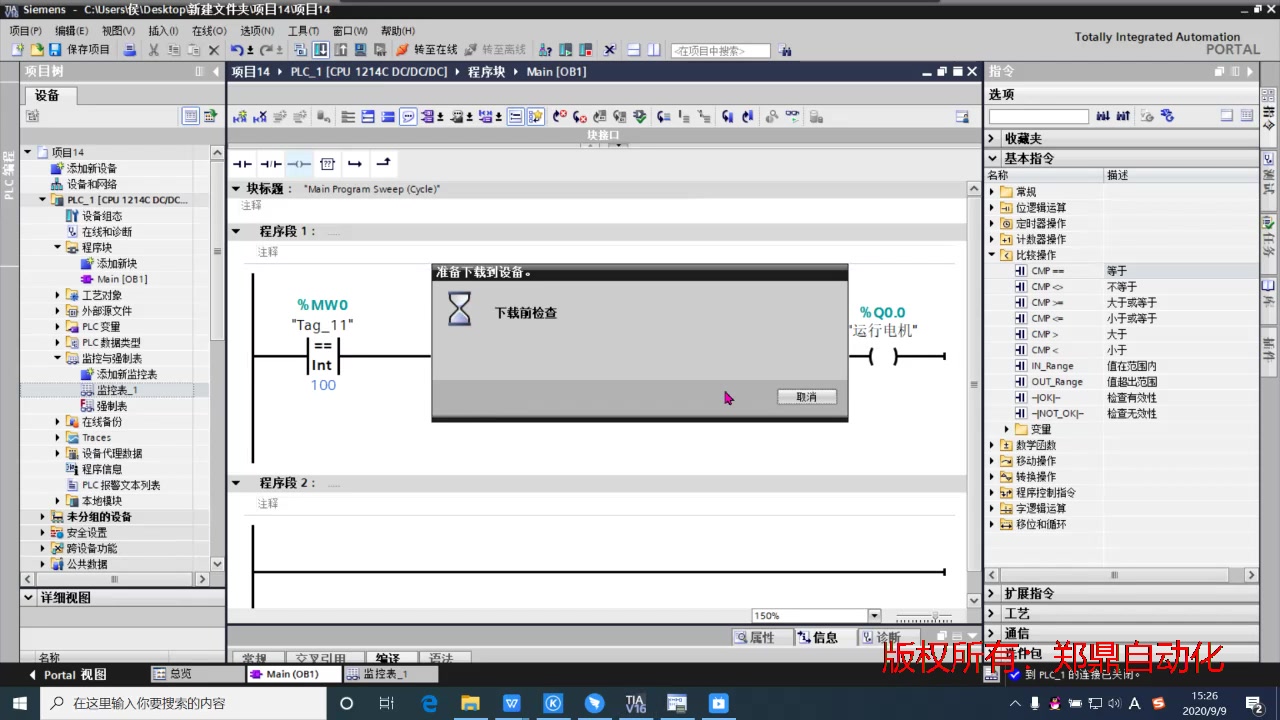Screen dimensions: 1280x720
Task: Click the upload from device icon
Action: click(x=341, y=49)
